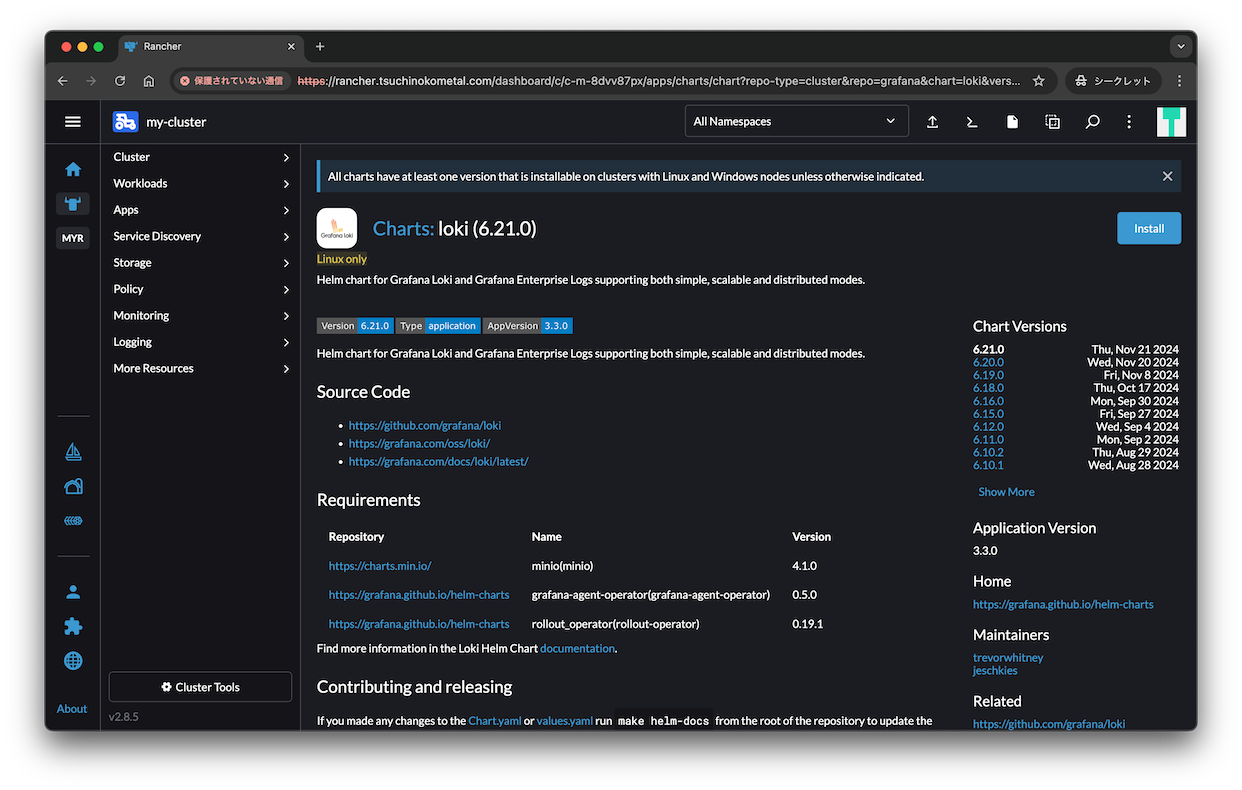Open the github.com/grafana/loki source link
Screen dimensions: 1242x790
point(425,425)
